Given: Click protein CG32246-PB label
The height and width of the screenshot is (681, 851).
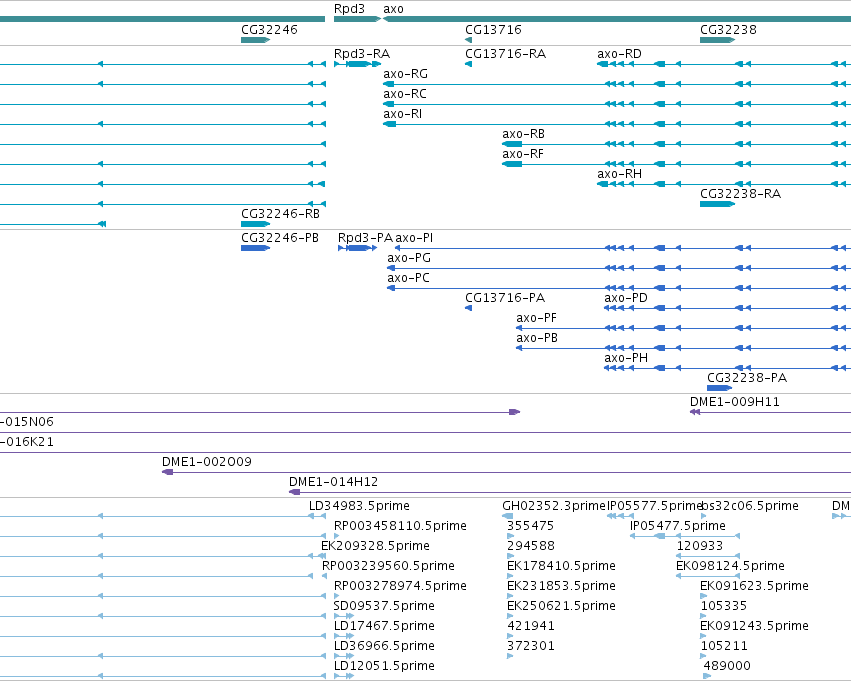Looking at the screenshot, I should (280, 238).
